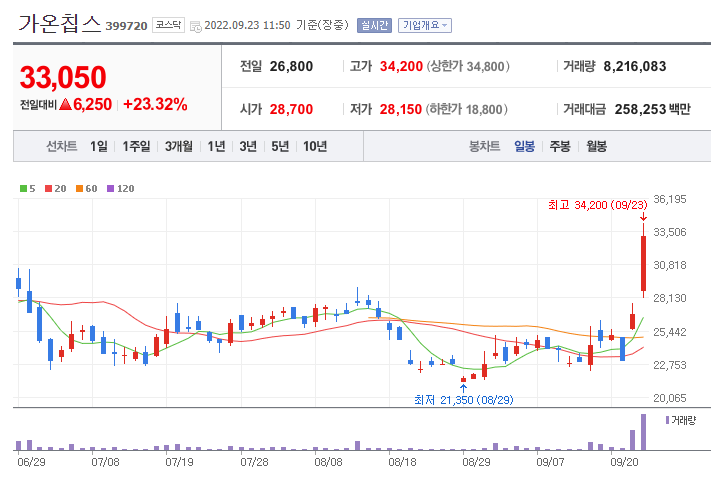Viewport: 711px width, 478px height.
Task: Click the calendar clock icon beside the date
Action: (x=196, y=26)
